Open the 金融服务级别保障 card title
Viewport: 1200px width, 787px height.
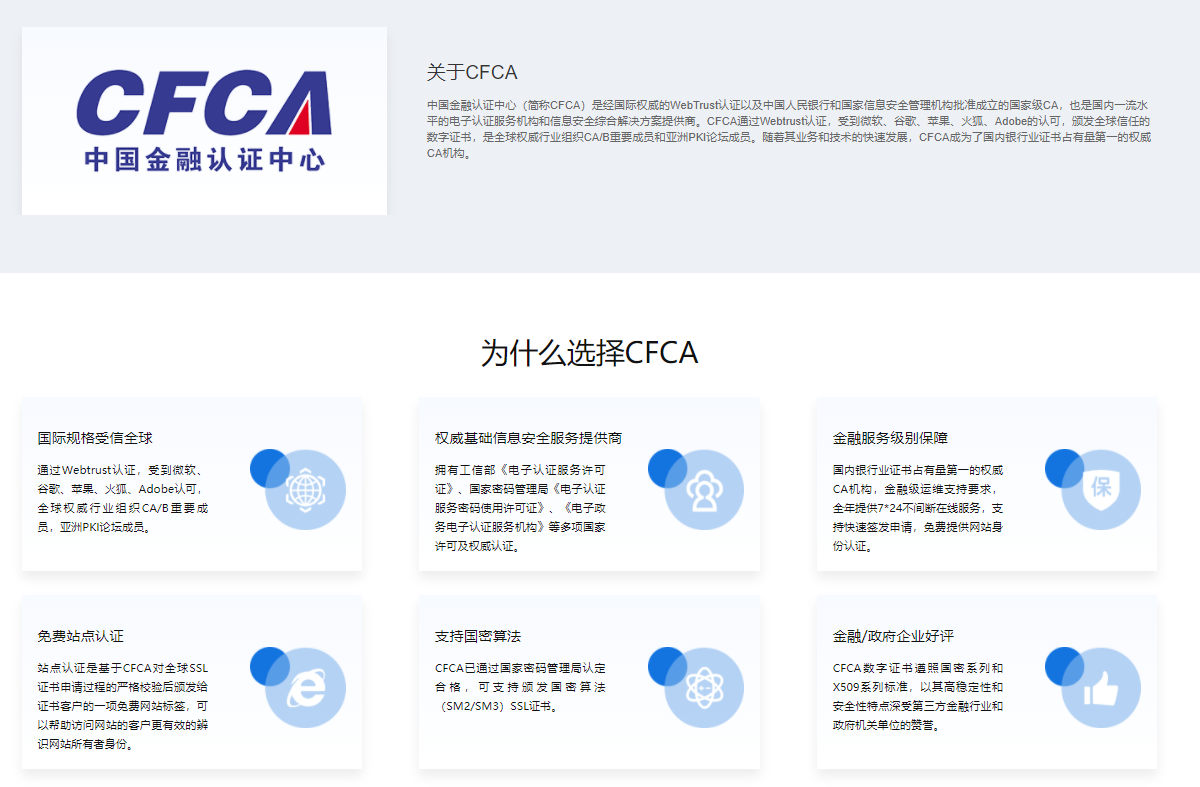point(888,437)
